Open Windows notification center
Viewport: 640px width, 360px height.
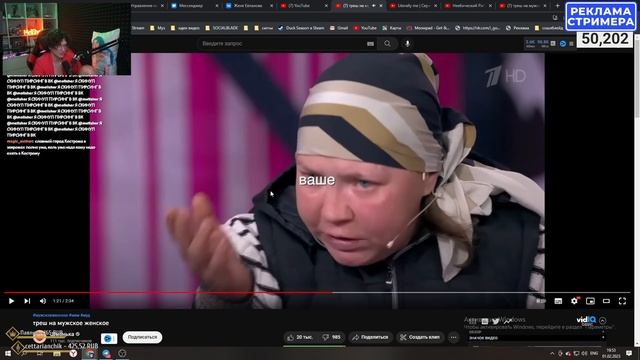pos(629,353)
